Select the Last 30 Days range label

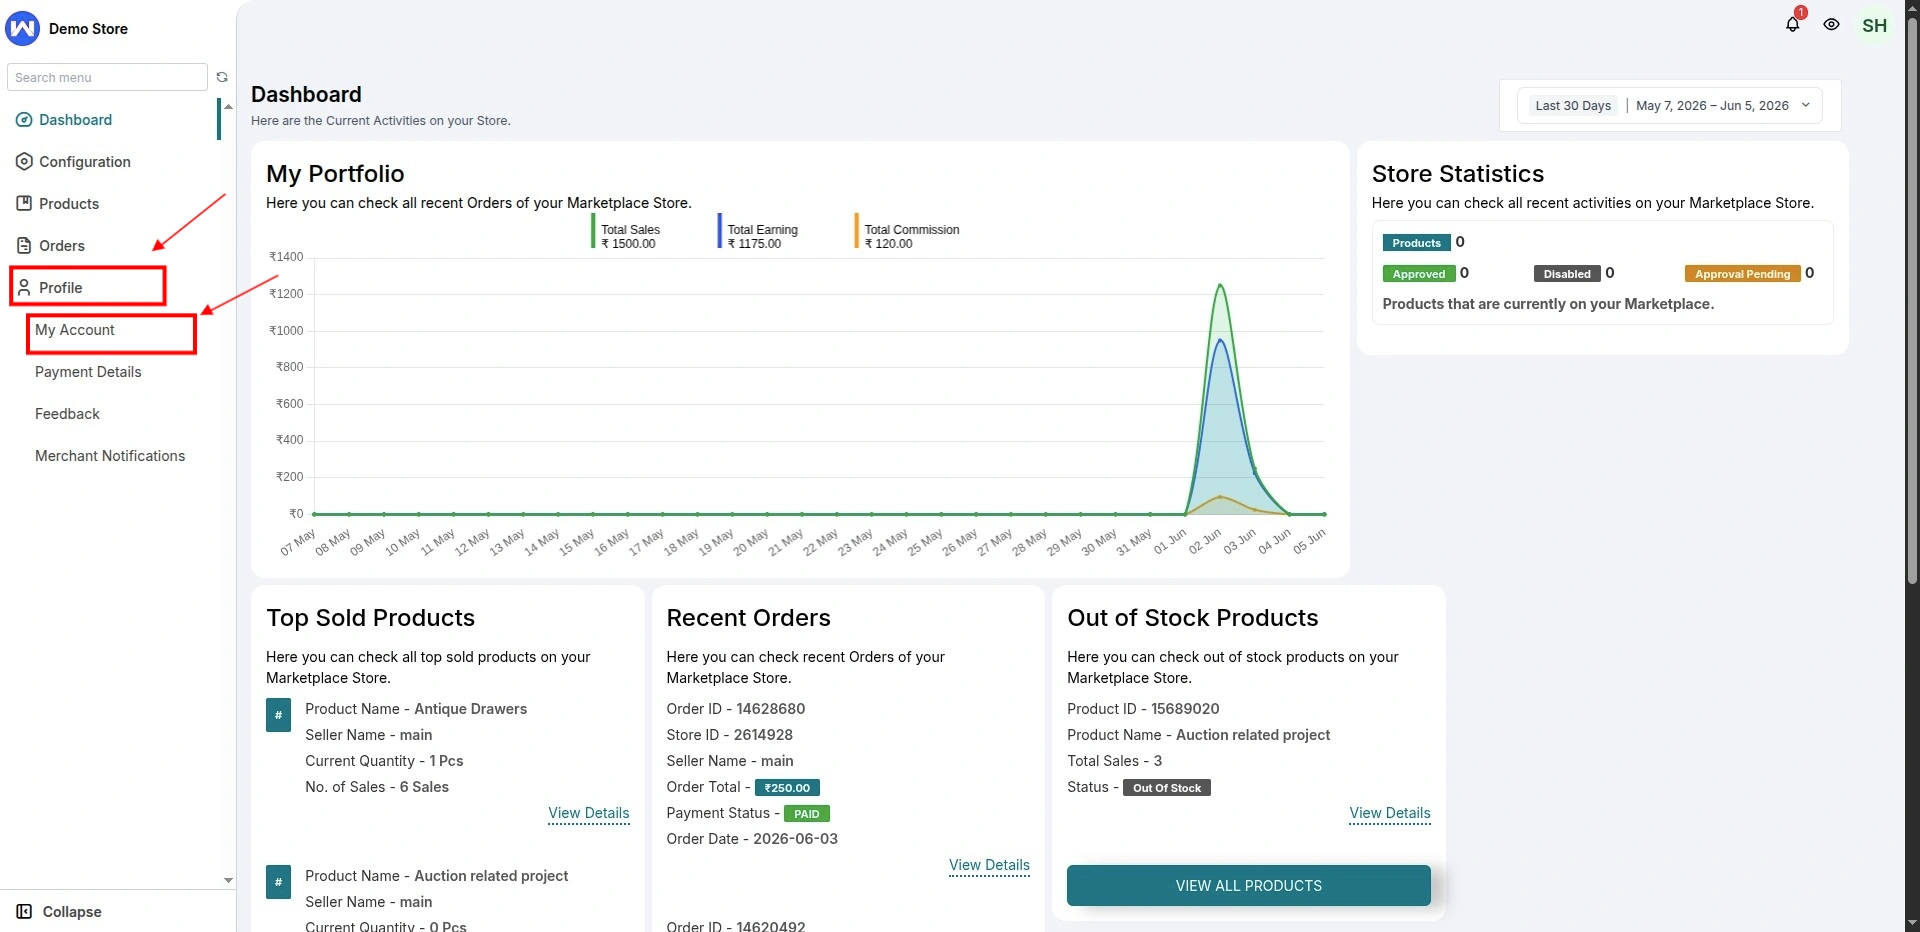[1573, 106]
